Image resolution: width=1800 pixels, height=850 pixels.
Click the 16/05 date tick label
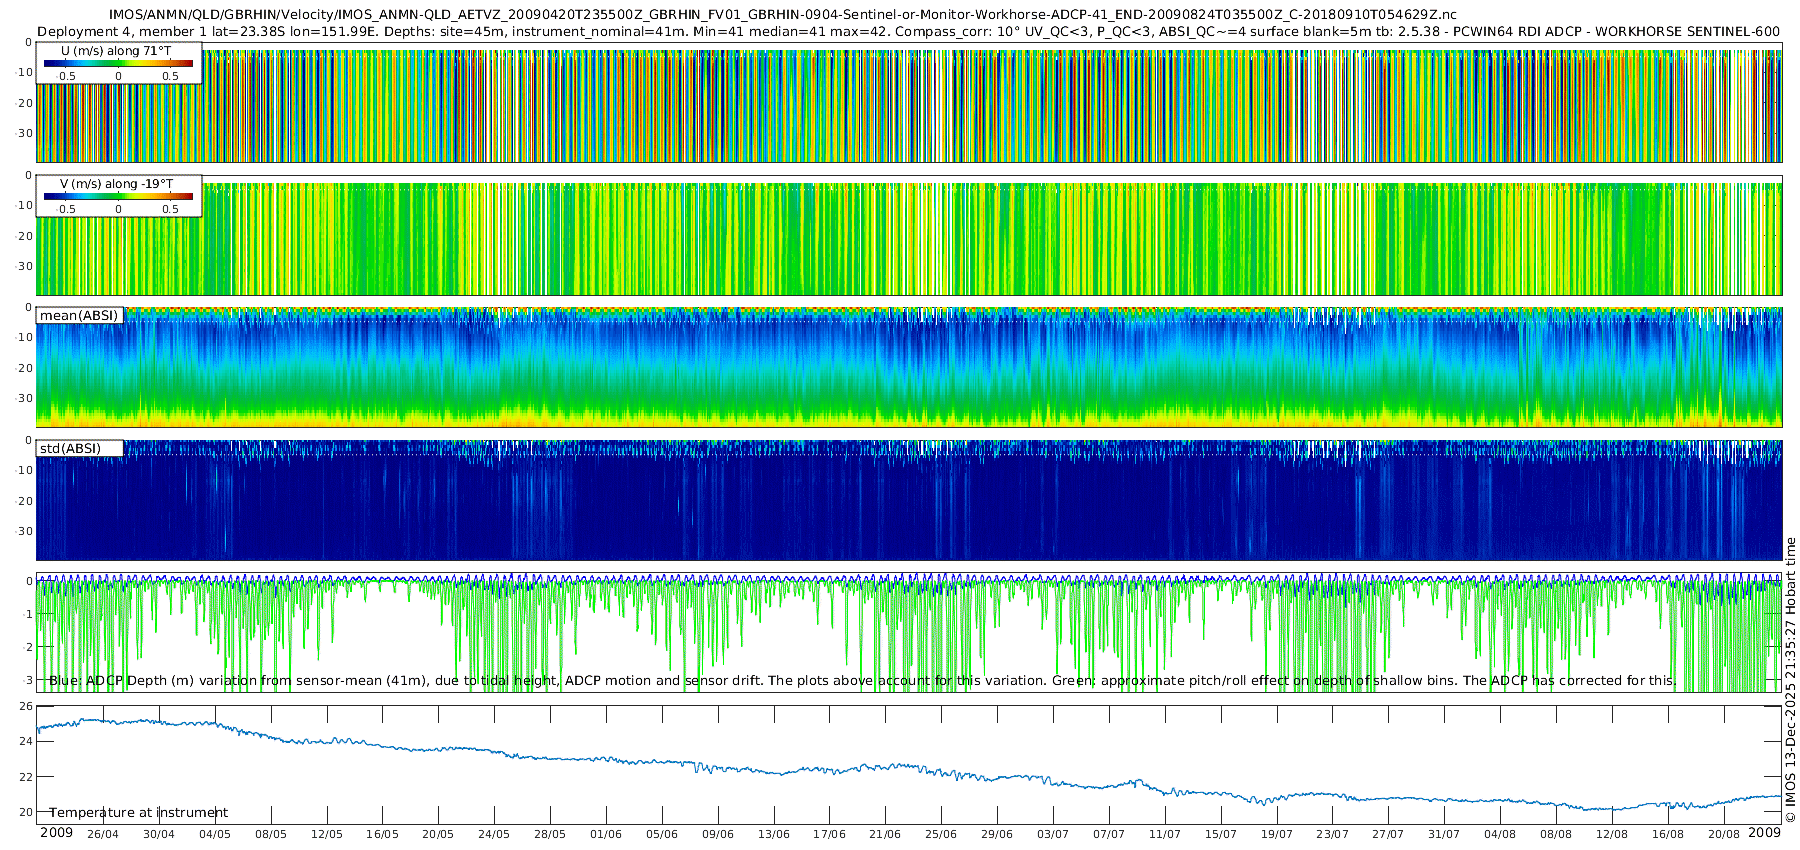pos(382,834)
